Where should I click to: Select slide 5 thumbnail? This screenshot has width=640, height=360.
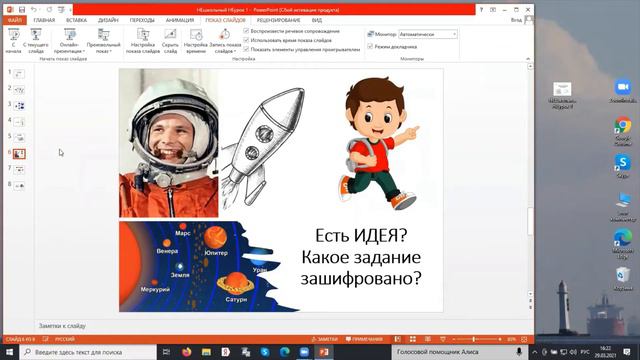click(19, 138)
